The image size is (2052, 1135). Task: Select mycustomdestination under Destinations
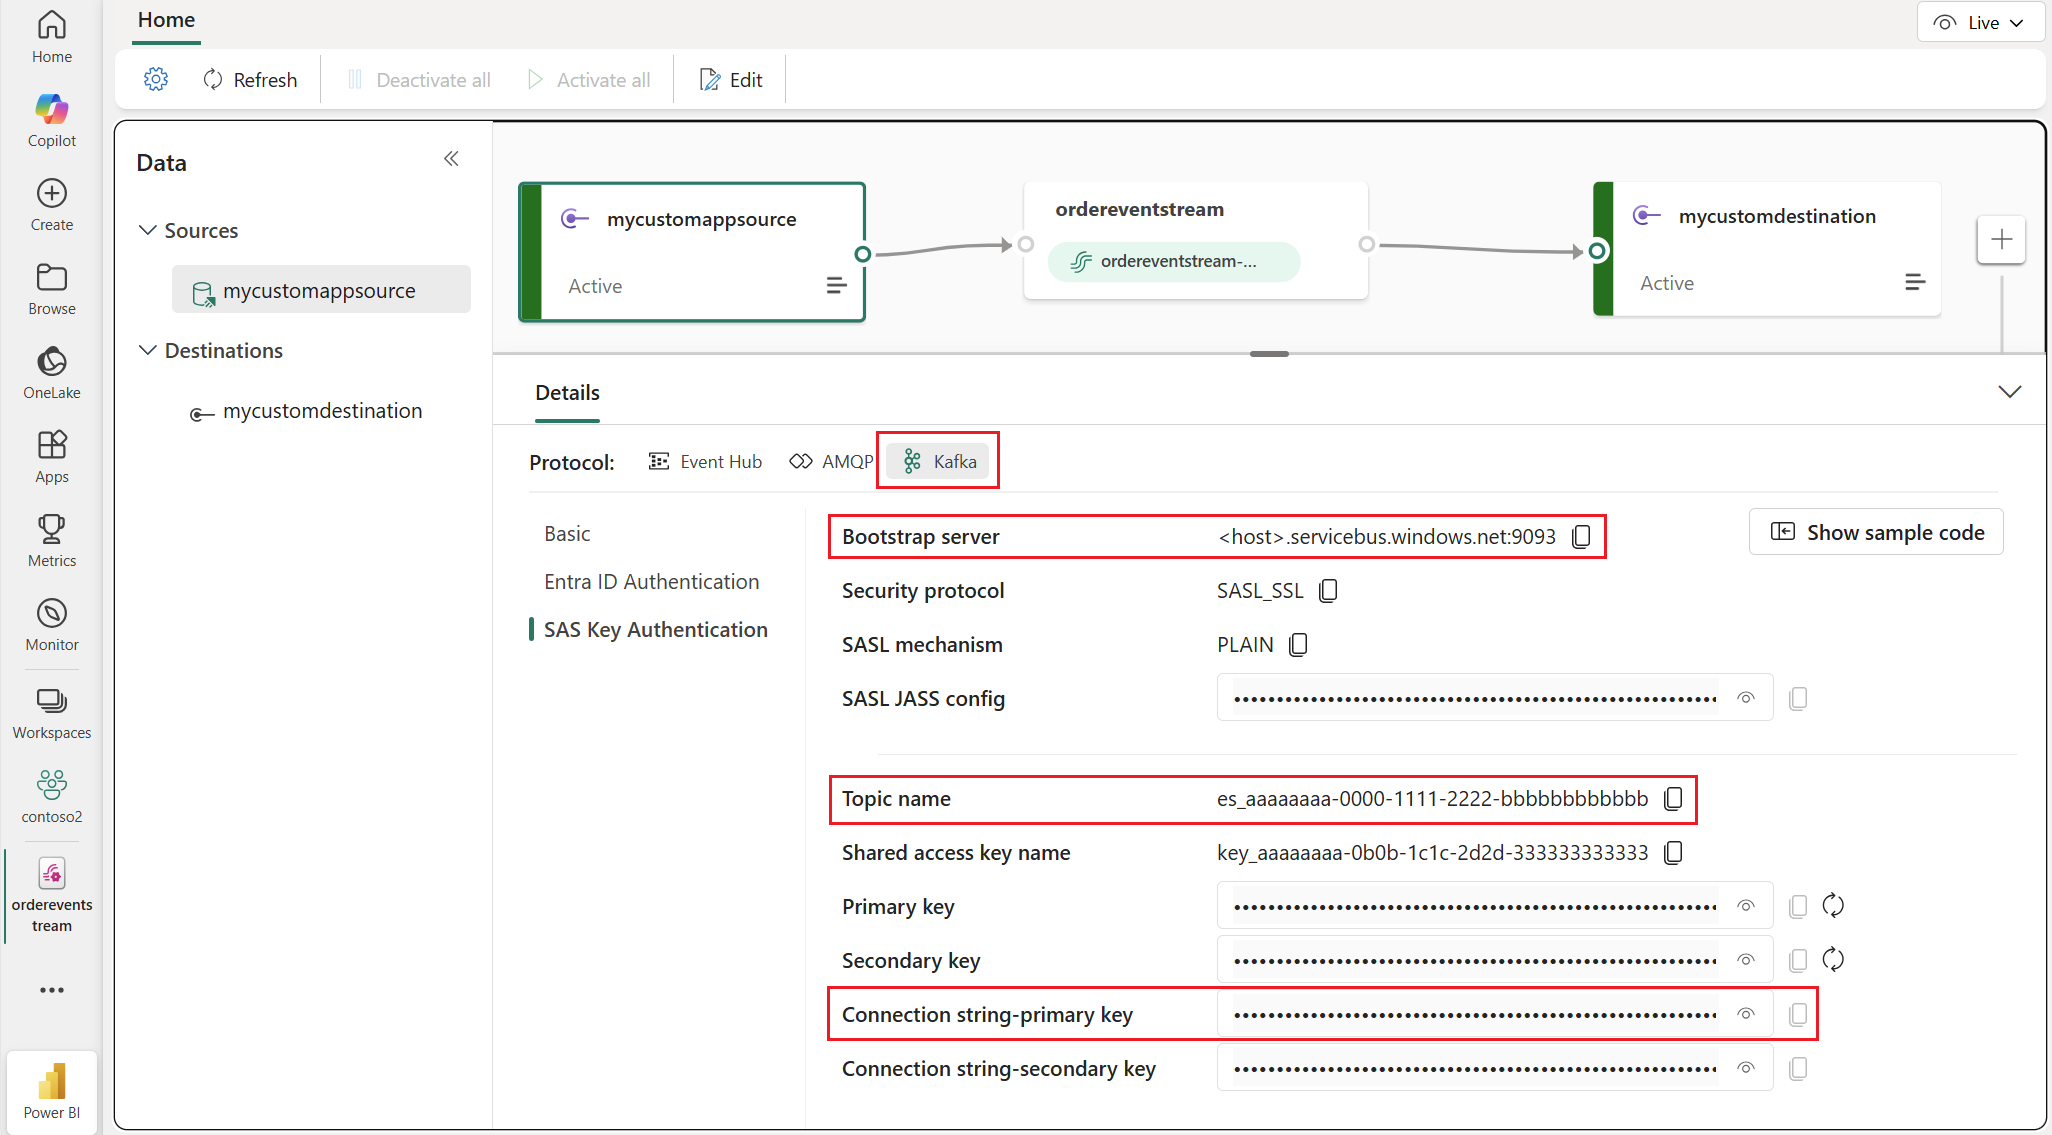(x=323, y=410)
